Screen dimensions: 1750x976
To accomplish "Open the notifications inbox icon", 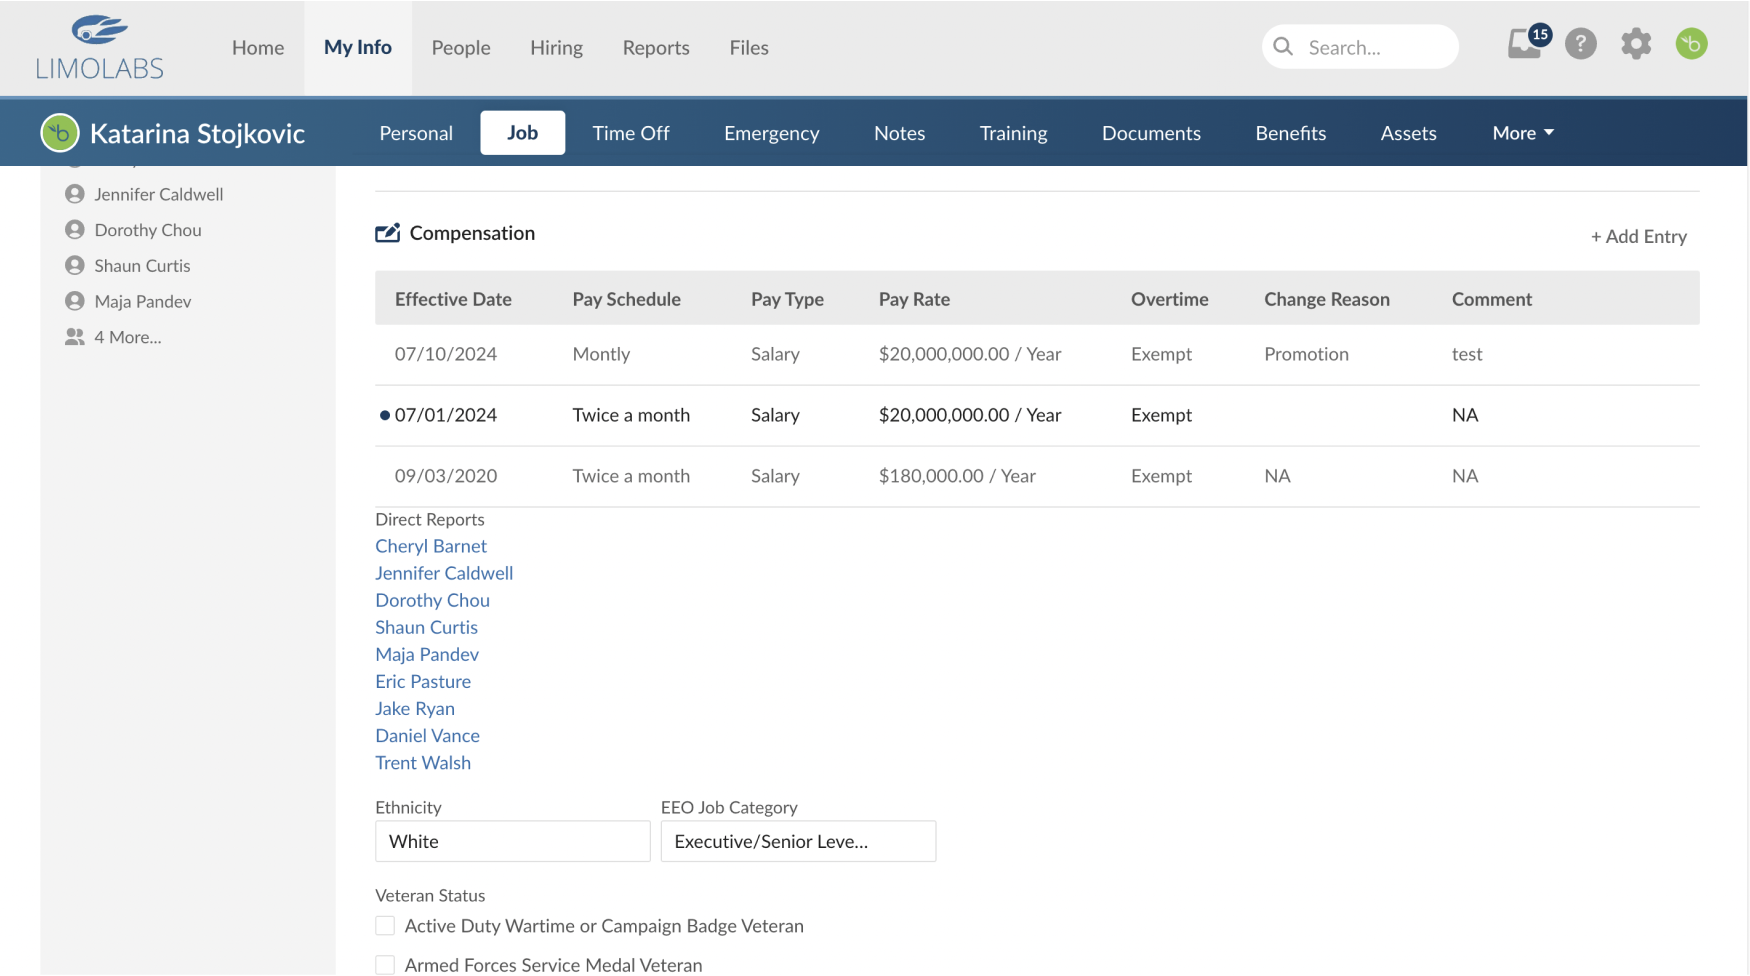I will (1523, 45).
